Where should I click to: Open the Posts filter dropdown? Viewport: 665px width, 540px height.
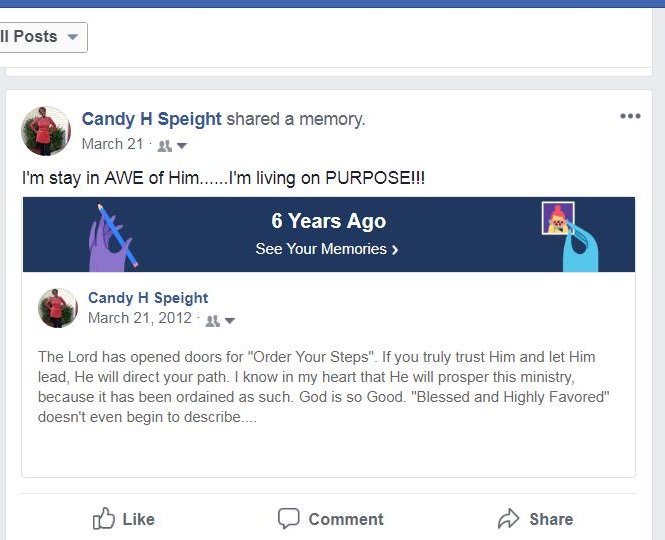click(43, 37)
